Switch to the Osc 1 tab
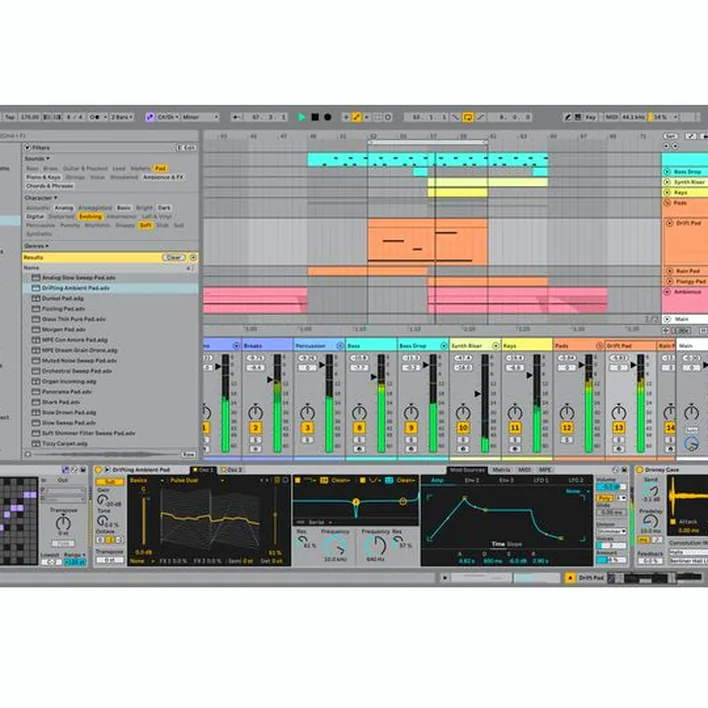Viewport: 708px width, 708px height. tap(204, 470)
